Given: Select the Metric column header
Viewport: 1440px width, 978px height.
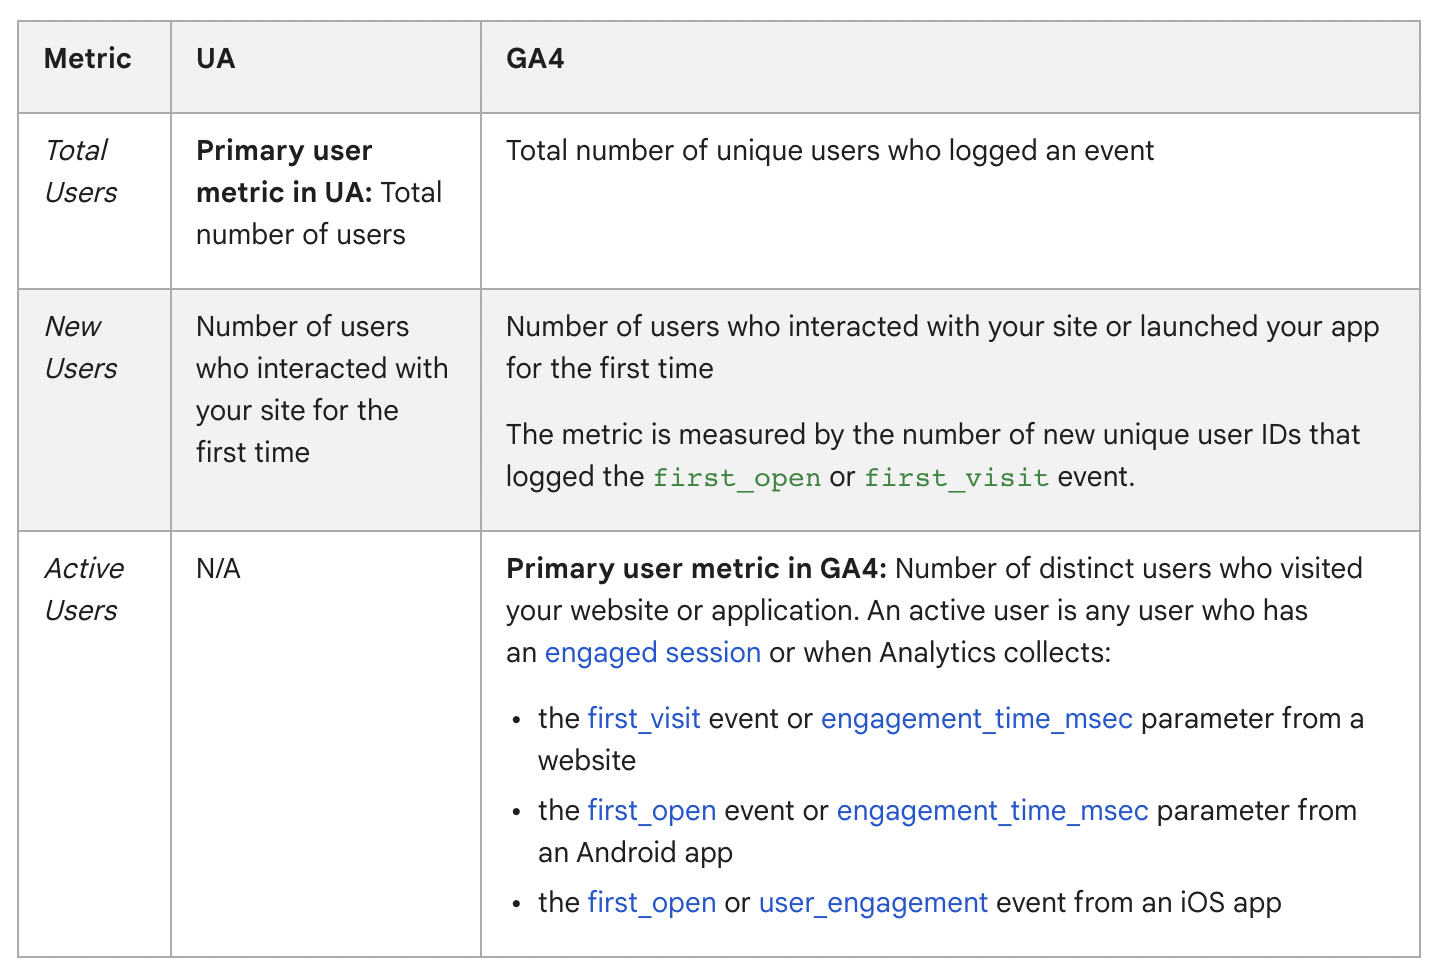Looking at the screenshot, I should [x=94, y=67].
